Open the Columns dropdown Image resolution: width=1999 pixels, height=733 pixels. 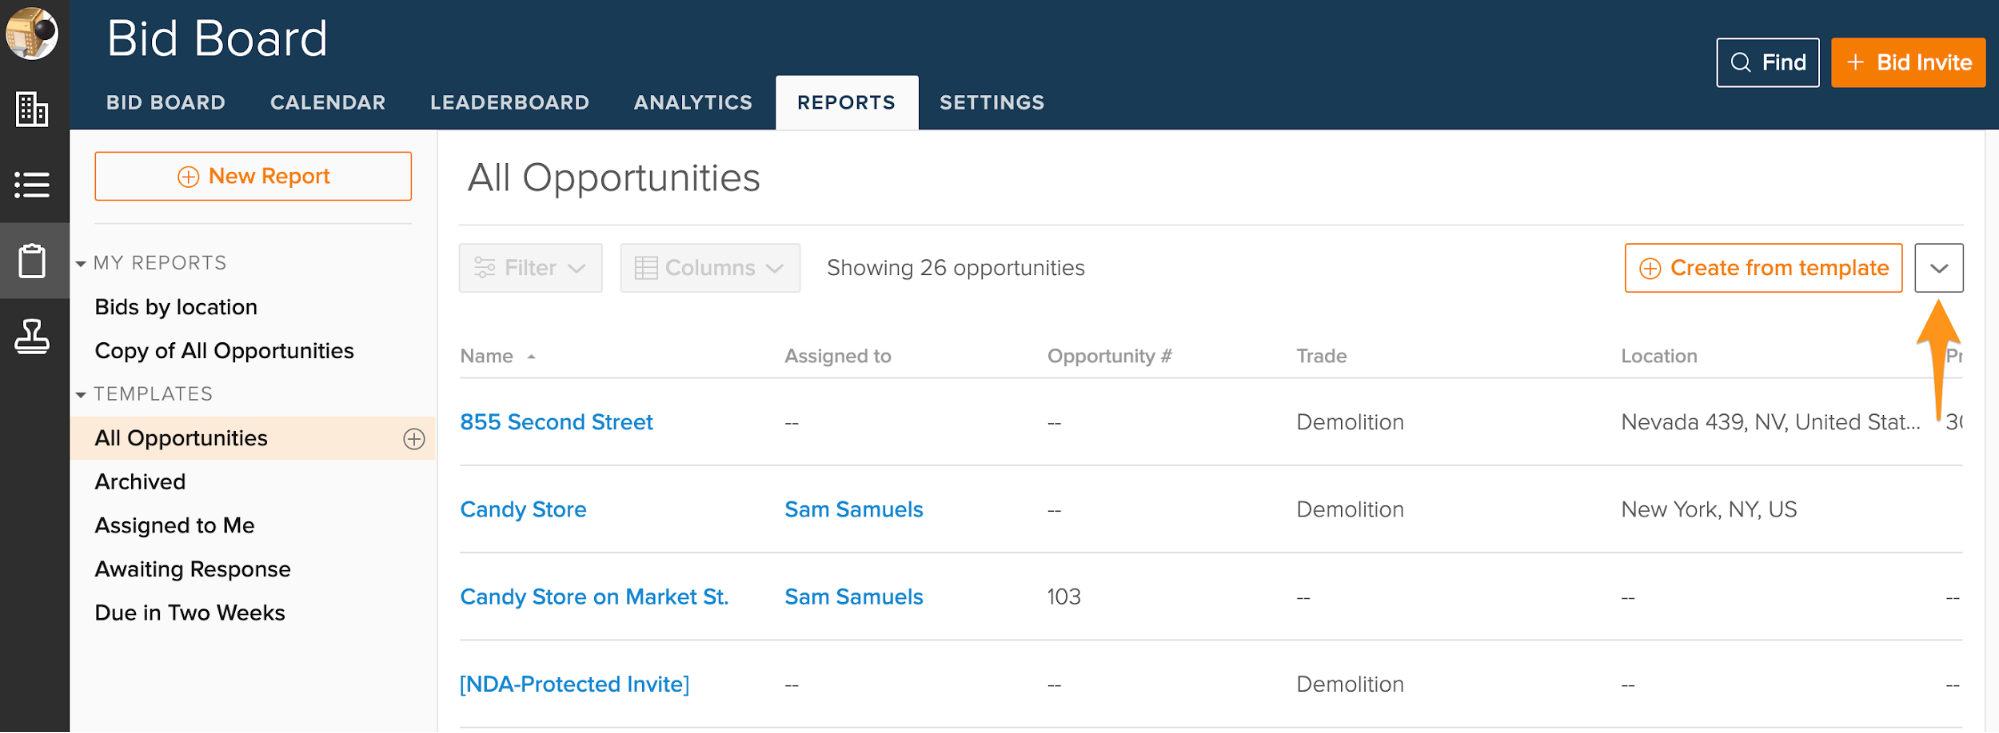pos(709,268)
